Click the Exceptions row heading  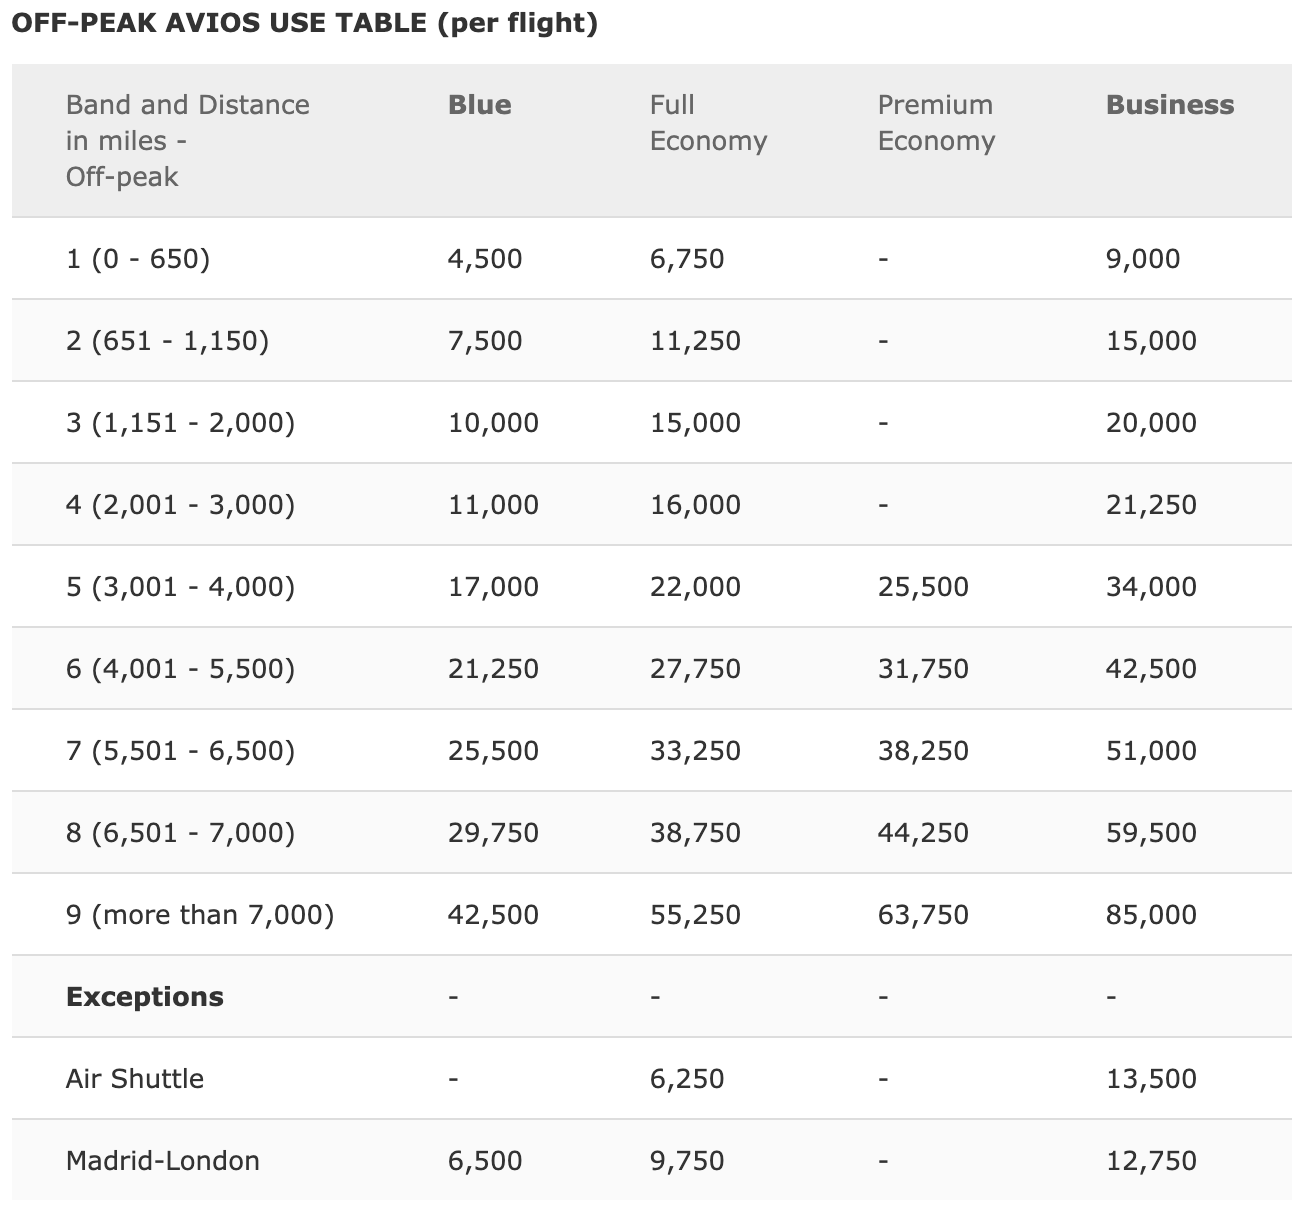pyautogui.click(x=145, y=997)
